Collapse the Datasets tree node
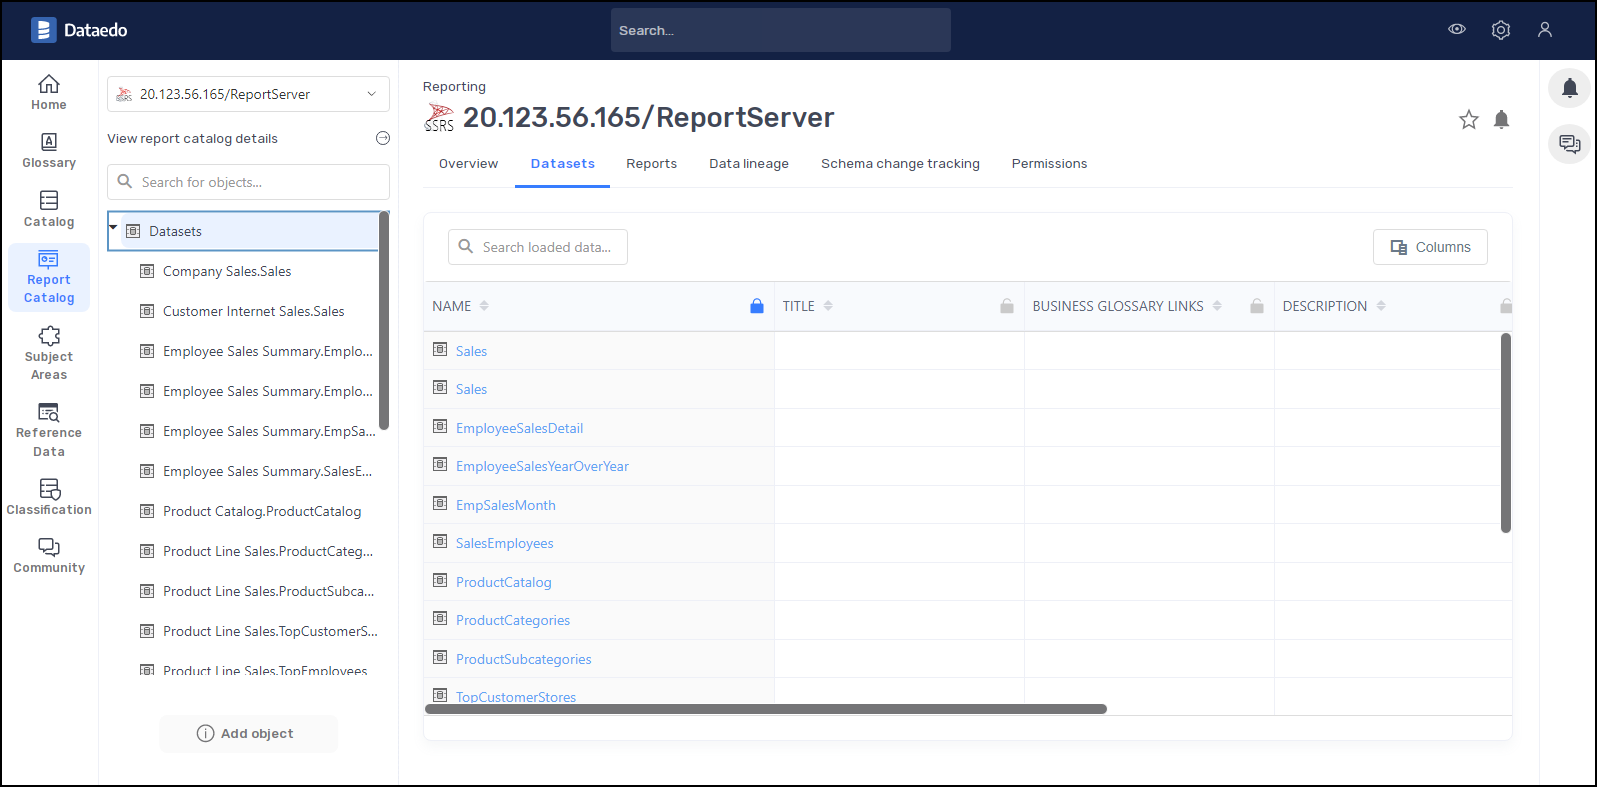Image resolution: width=1597 pixels, height=787 pixels. (114, 228)
